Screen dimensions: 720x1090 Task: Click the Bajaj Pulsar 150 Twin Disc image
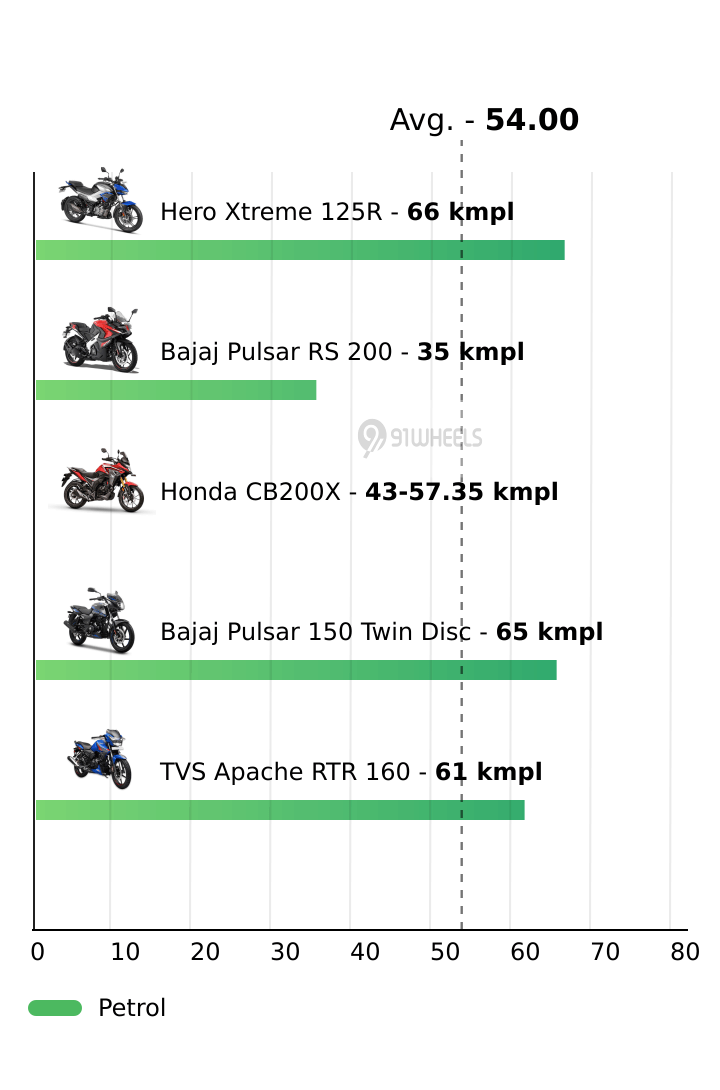pos(100,621)
